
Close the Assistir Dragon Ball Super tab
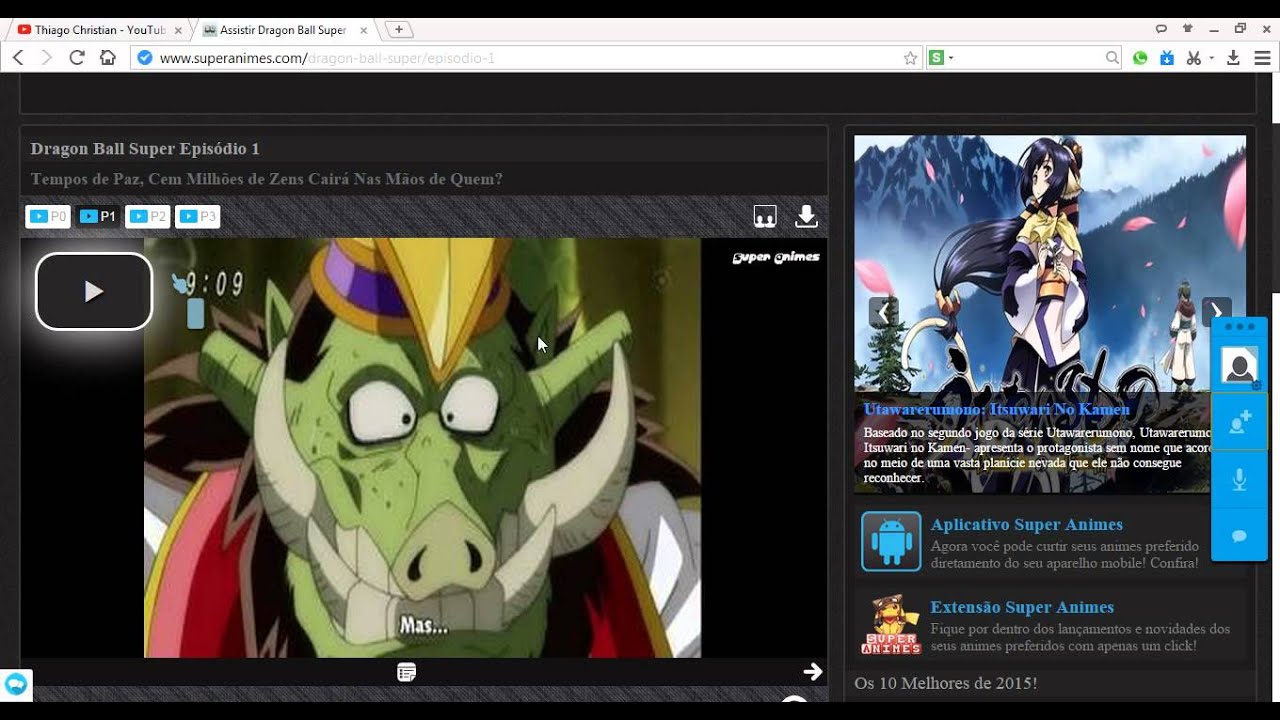[363, 30]
